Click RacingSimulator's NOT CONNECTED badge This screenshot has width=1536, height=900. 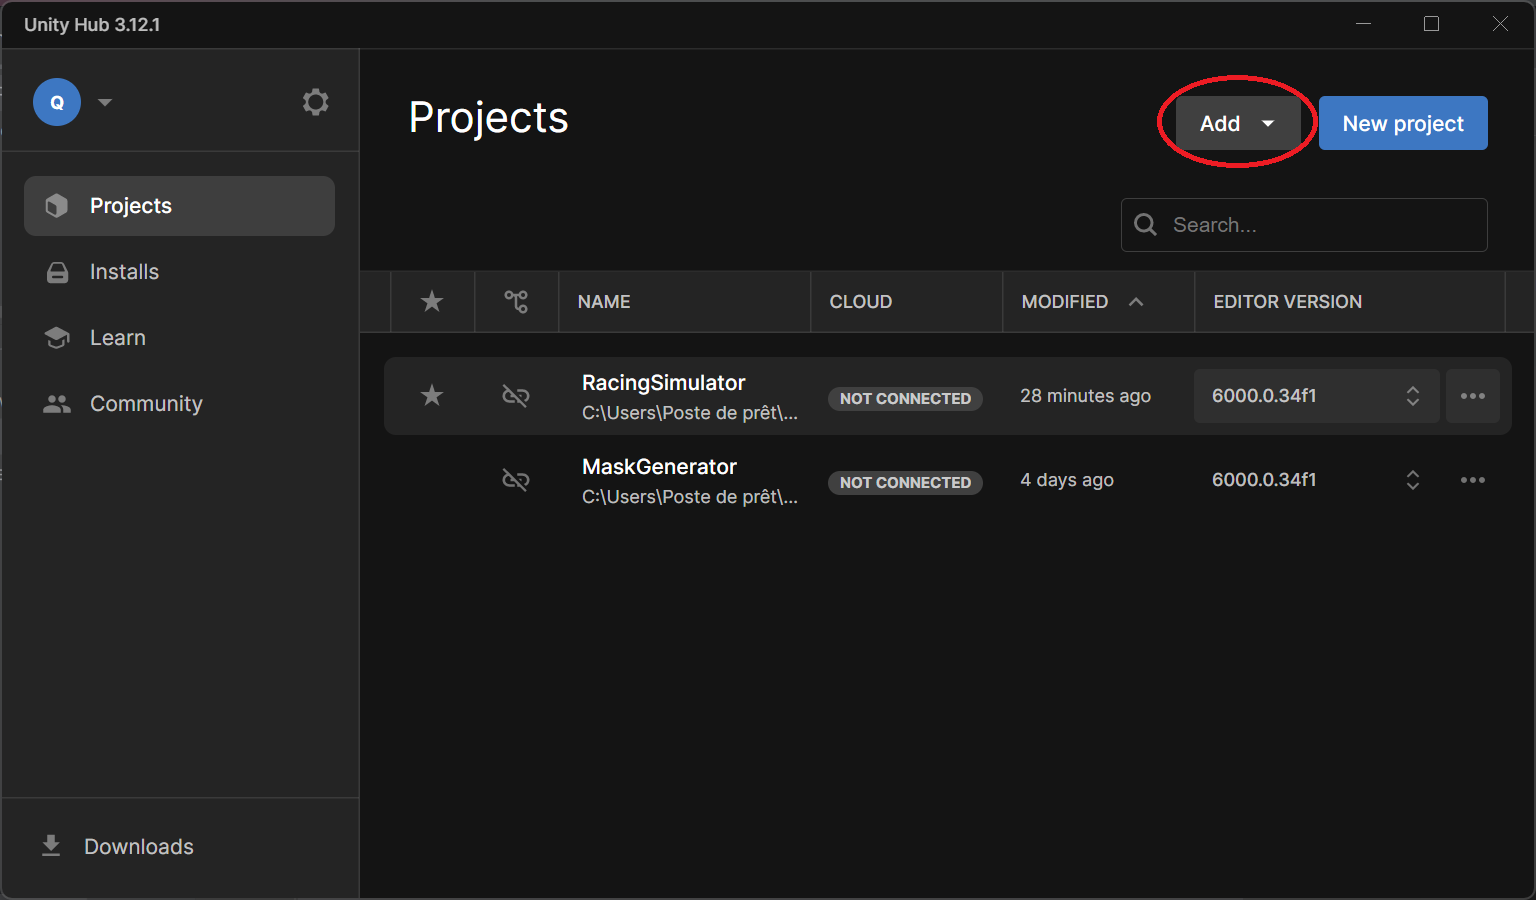905,398
